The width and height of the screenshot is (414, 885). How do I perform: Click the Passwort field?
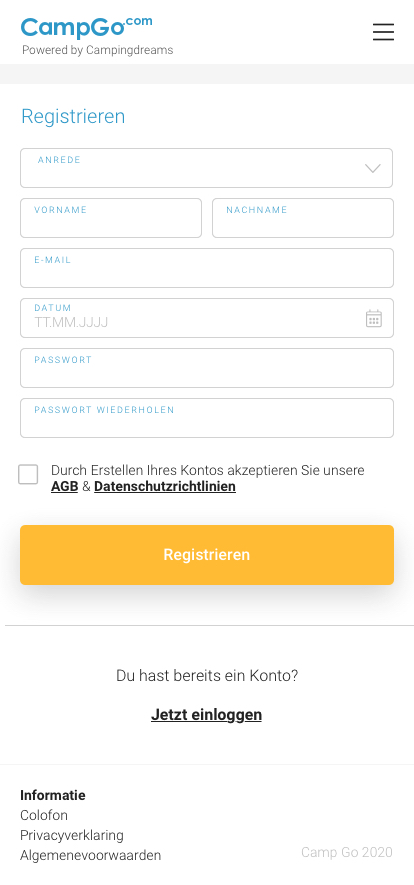click(x=207, y=368)
